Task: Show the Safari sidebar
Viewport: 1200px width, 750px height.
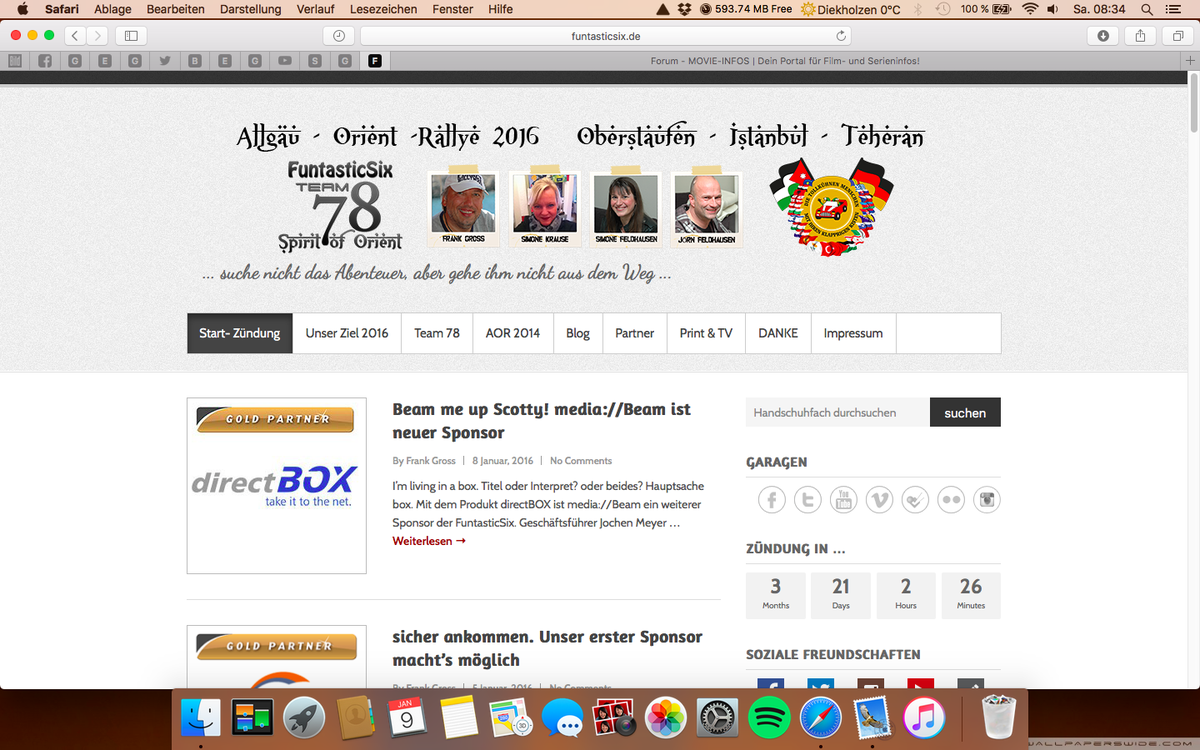Action: click(131, 35)
